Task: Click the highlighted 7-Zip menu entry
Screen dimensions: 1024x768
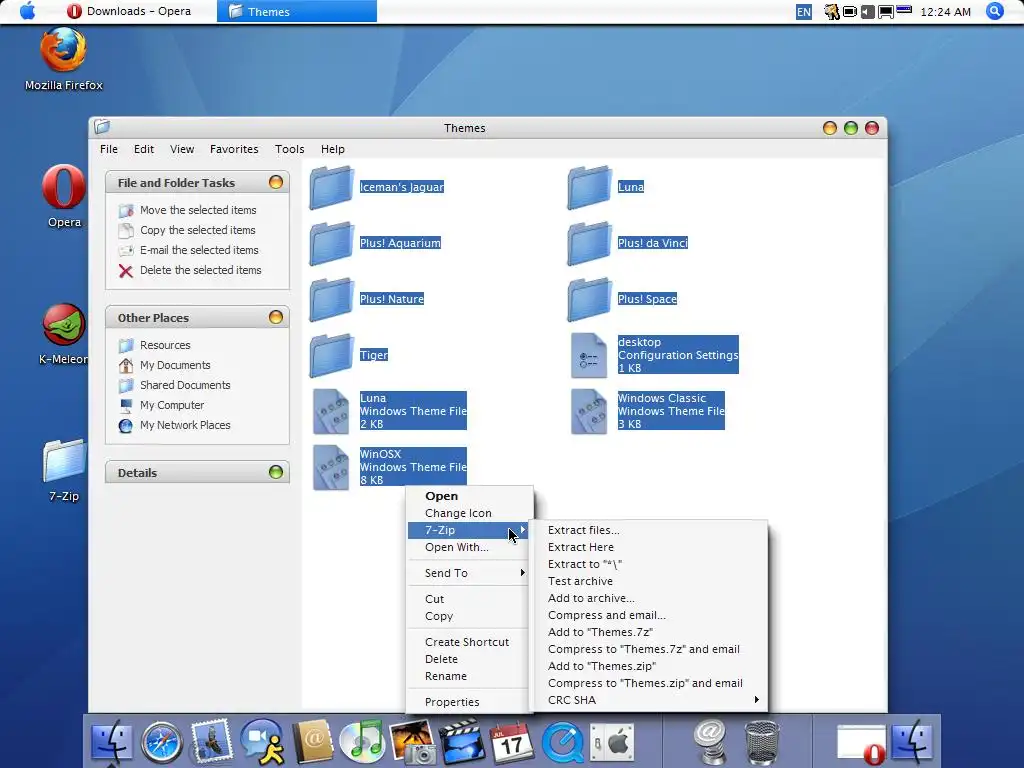Action: pos(468,530)
